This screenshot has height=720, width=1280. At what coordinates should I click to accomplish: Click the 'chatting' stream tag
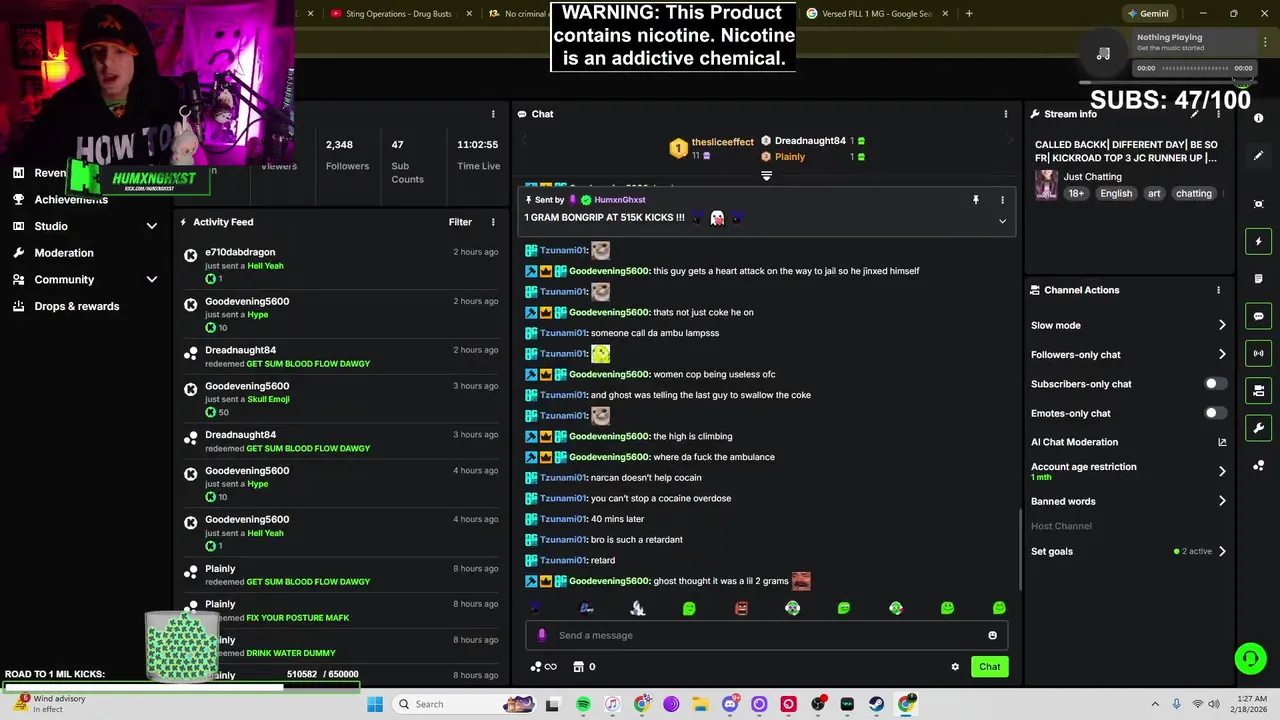(1193, 194)
